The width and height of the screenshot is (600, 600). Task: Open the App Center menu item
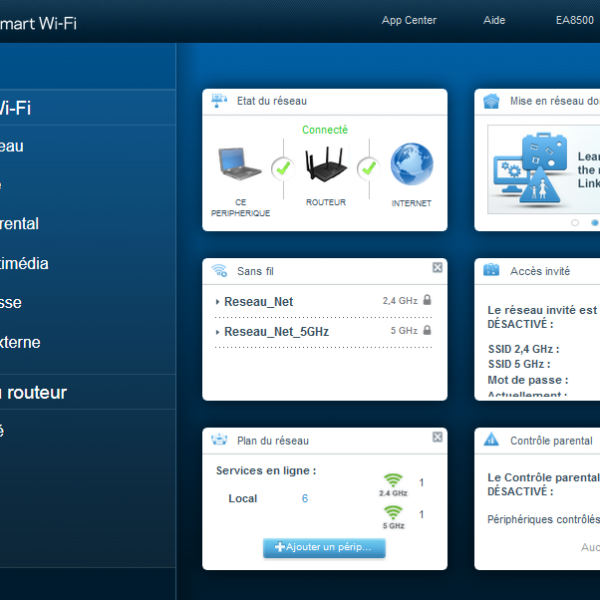[409, 20]
